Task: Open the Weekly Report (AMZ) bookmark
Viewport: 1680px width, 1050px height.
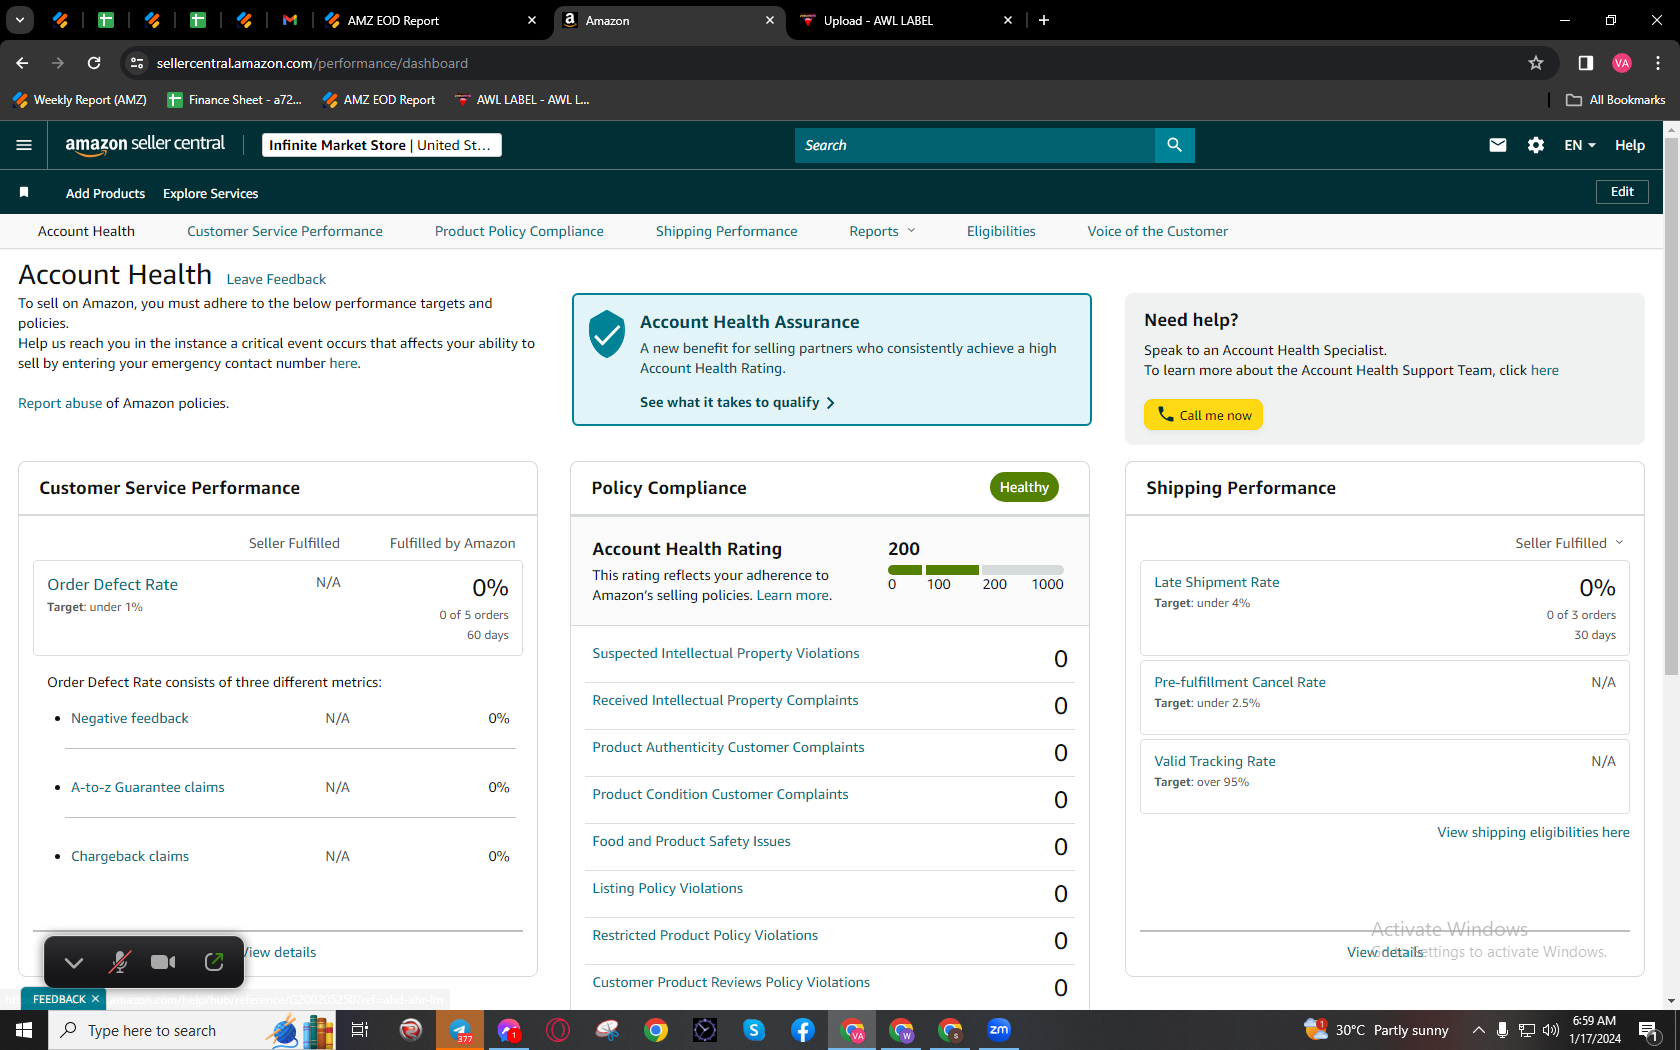Action: [x=80, y=100]
